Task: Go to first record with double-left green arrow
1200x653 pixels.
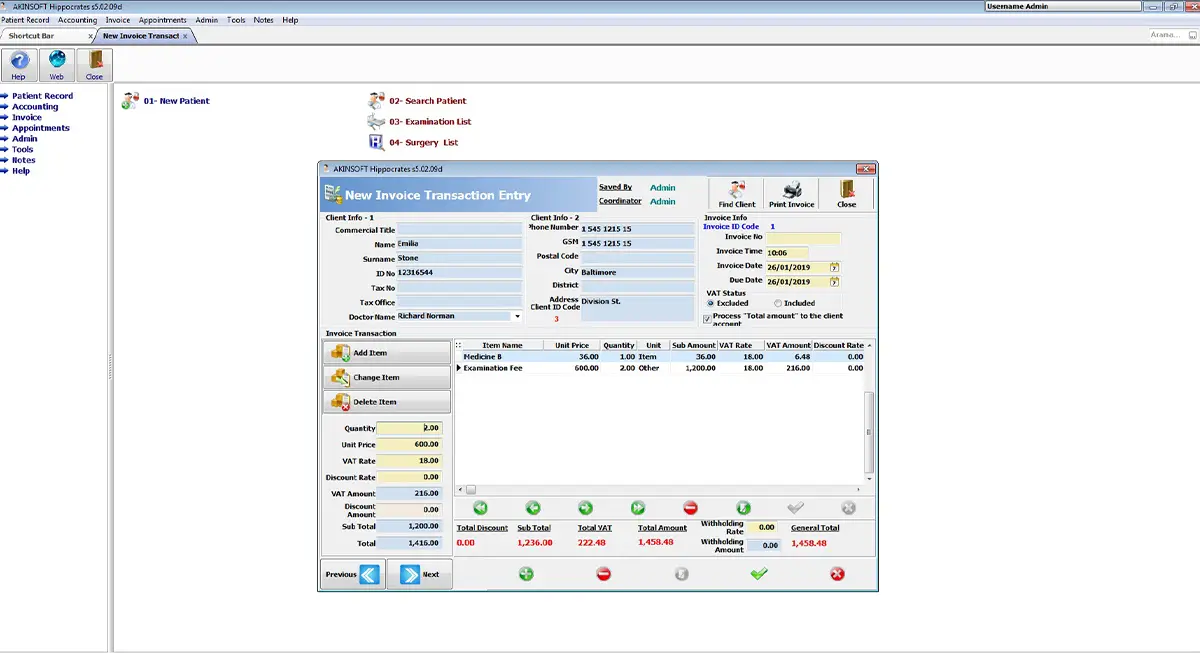Action: (481, 508)
